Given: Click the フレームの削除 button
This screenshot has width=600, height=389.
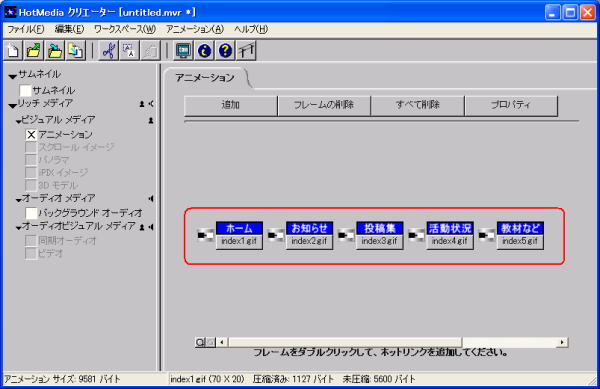Looking at the screenshot, I should (x=324, y=106).
